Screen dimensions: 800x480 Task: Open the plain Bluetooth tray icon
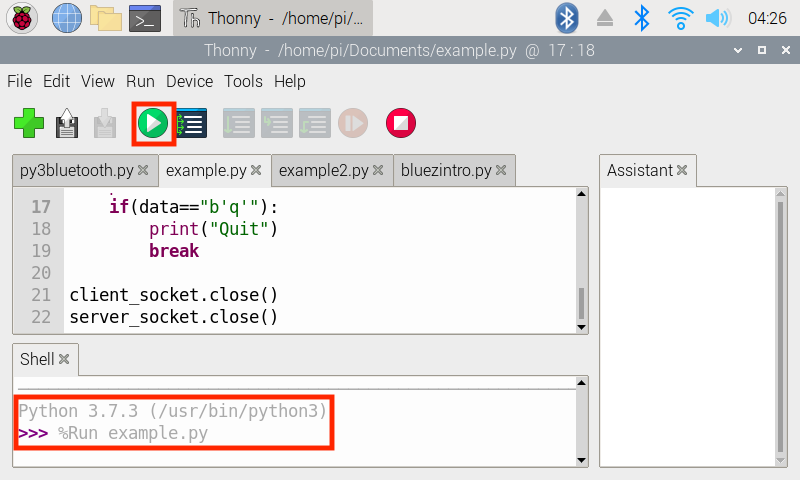point(641,18)
